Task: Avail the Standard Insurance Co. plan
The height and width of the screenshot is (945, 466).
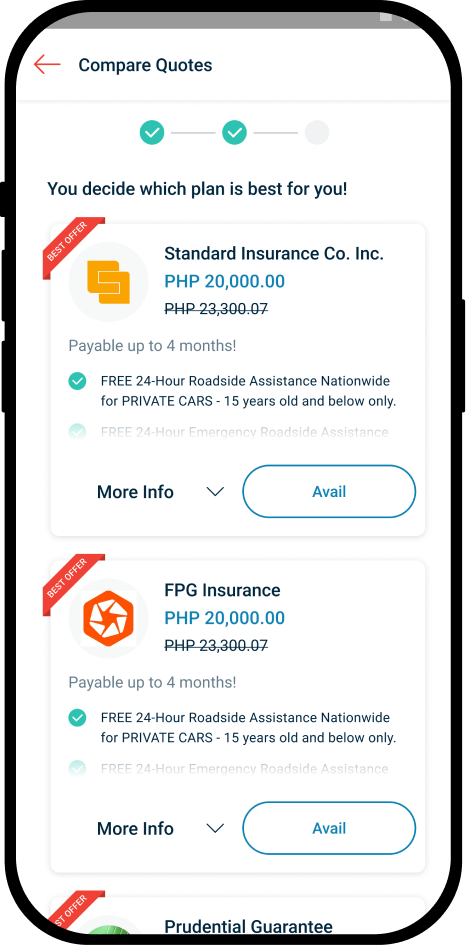Action: point(329,491)
